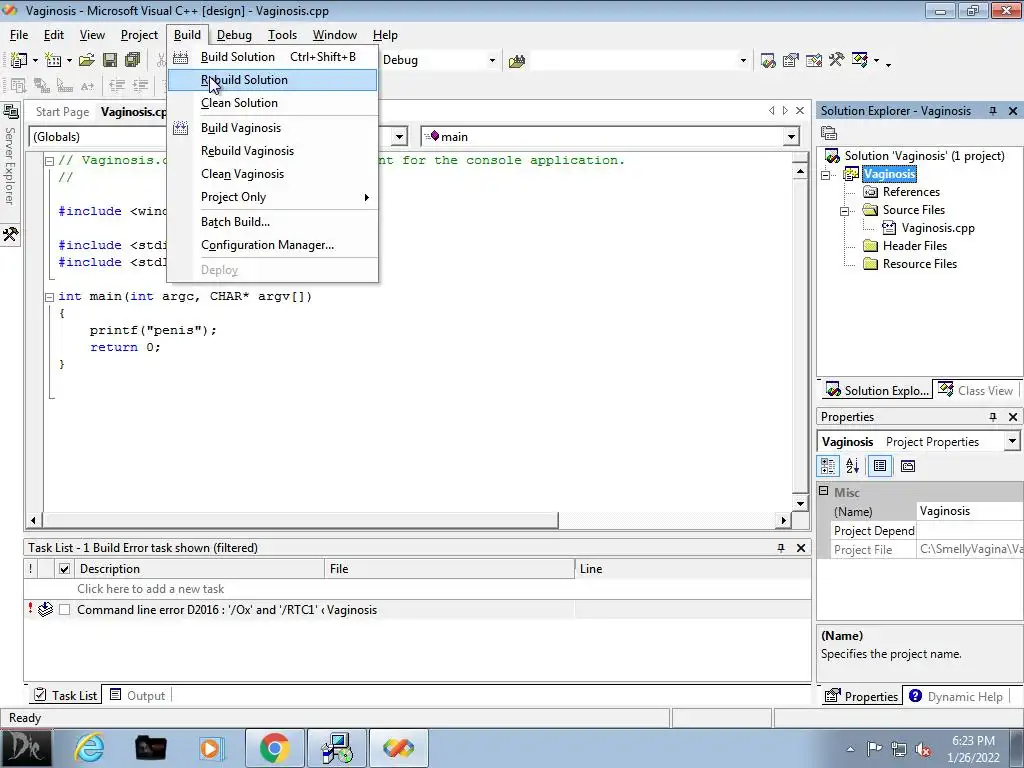Click the Internet Explorer taskbar icon
Image resolution: width=1024 pixels, height=768 pixels.
click(89, 748)
